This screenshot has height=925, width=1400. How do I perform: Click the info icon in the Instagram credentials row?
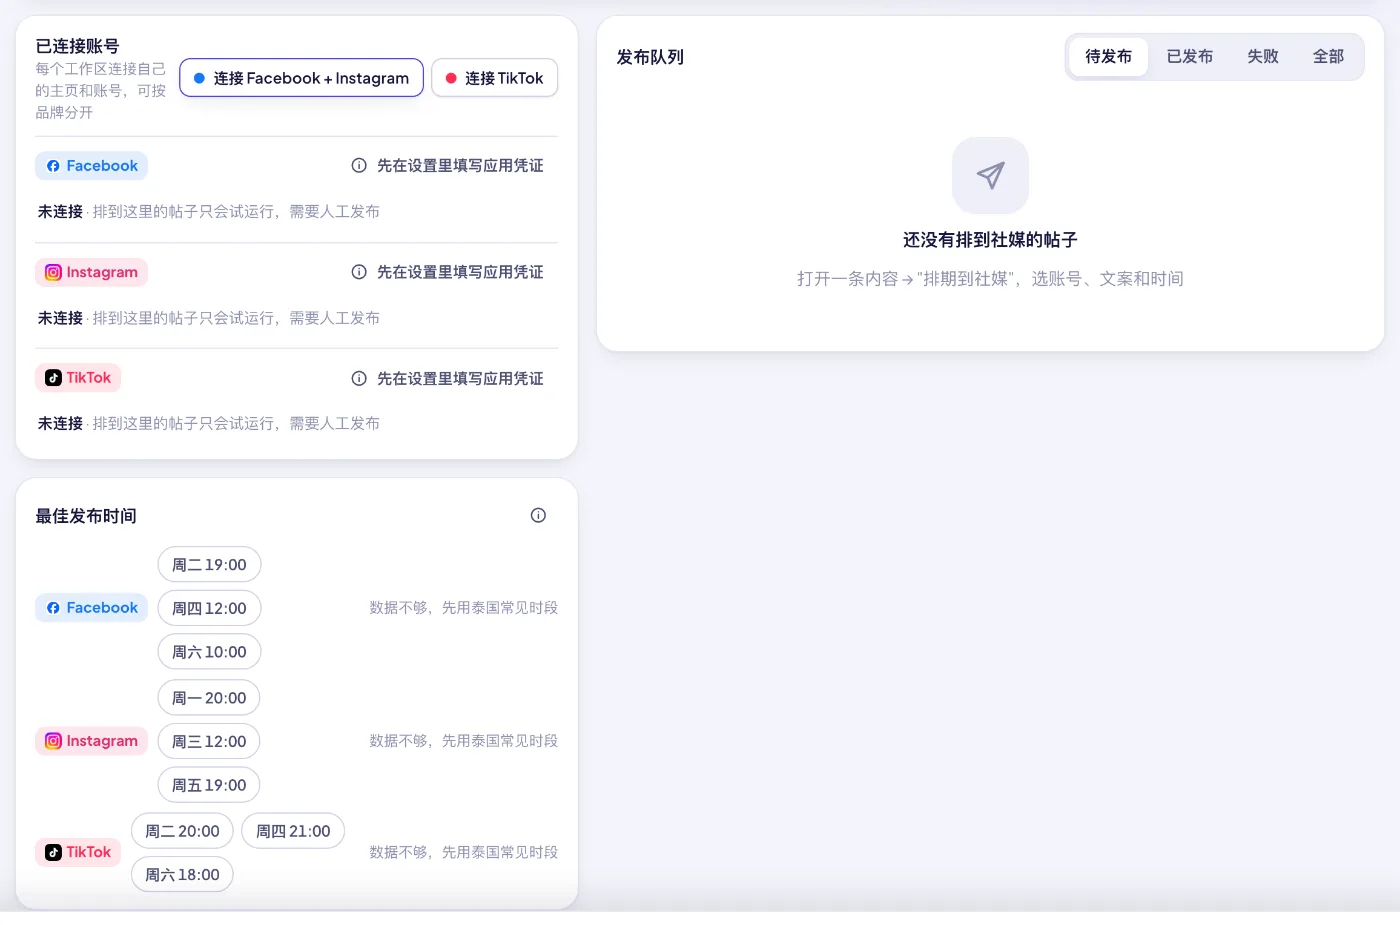click(x=359, y=272)
